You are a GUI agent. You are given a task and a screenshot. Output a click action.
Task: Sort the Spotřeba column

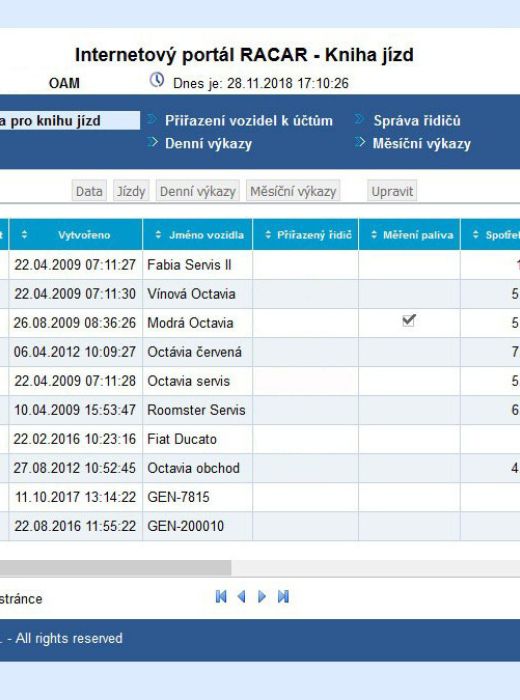pos(475,235)
